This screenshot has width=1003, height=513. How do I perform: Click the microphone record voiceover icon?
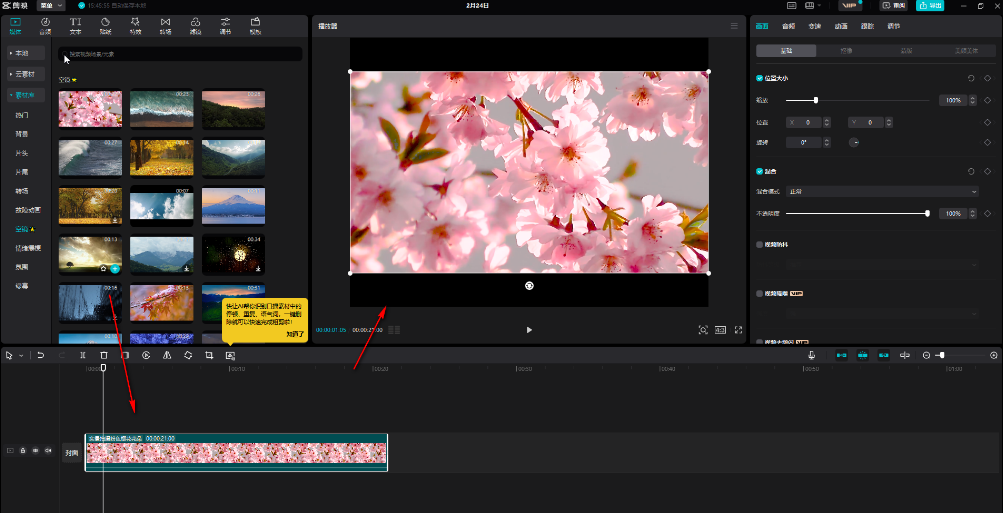coord(811,355)
